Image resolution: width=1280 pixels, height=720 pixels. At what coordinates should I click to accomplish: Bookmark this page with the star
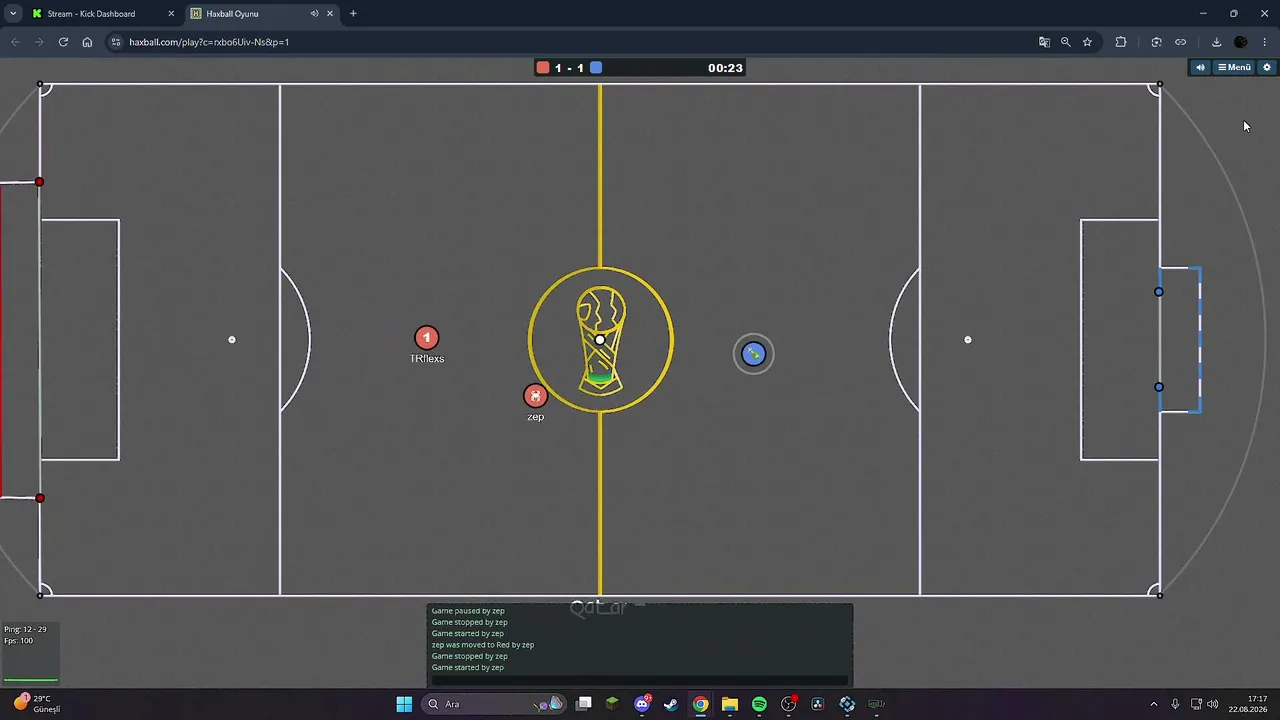tap(1087, 42)
